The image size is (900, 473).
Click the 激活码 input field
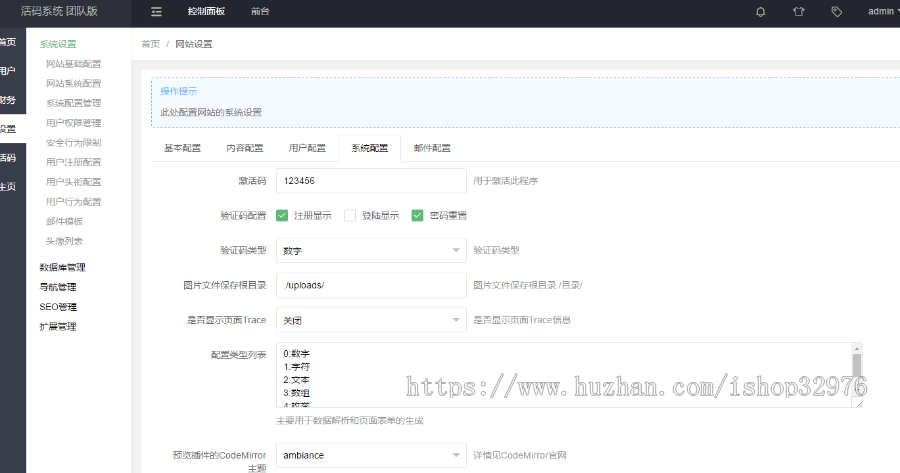(x=371, y=180)
